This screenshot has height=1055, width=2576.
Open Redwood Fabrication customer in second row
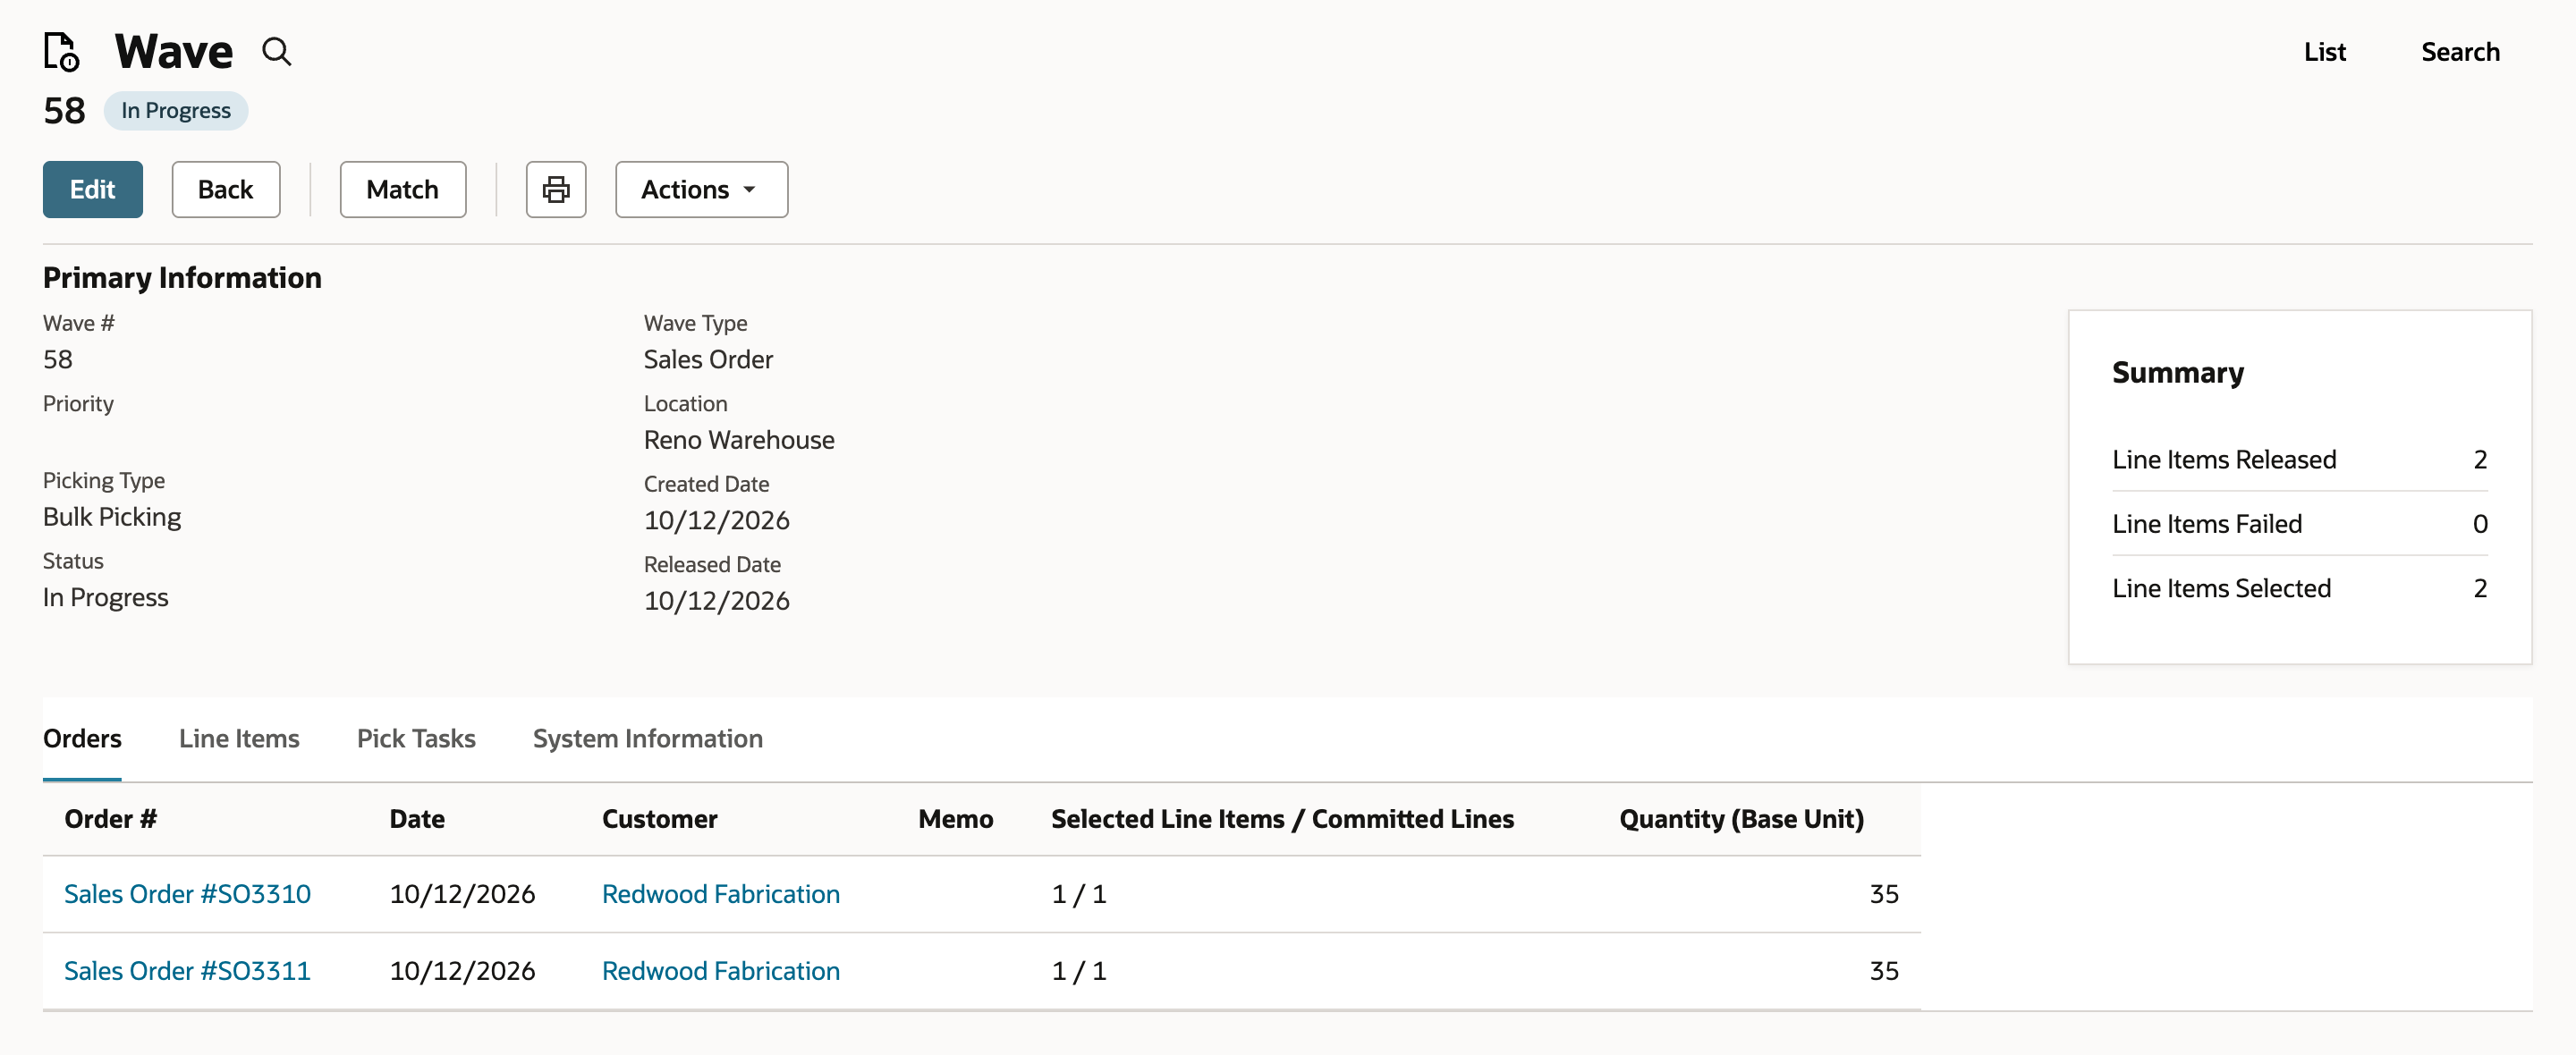pos(721,971)
